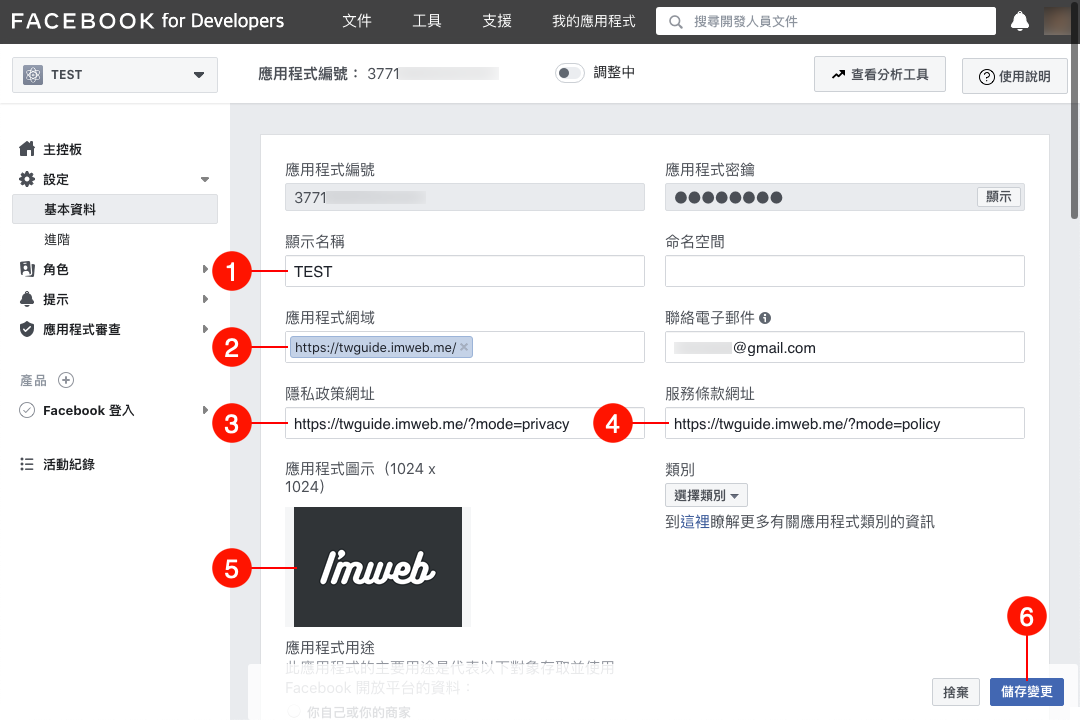This screenshot has width=1080, height=720.
Task: Follow the 這裡 link about categories
Action: 695,522
